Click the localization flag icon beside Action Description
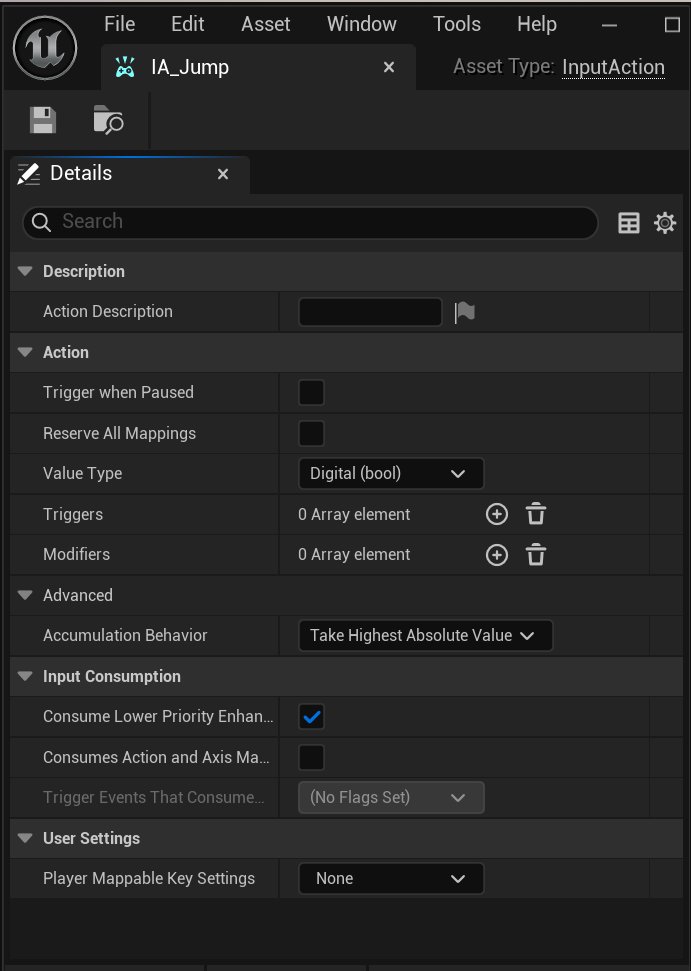This screenshot has height=971, width=691. click(464, 312)
